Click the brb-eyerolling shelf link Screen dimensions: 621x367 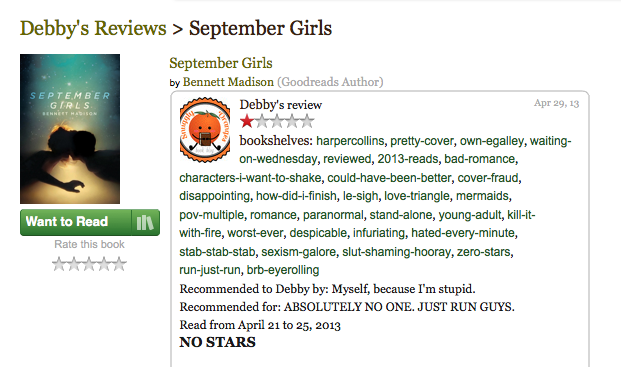(x=283, y=270)
